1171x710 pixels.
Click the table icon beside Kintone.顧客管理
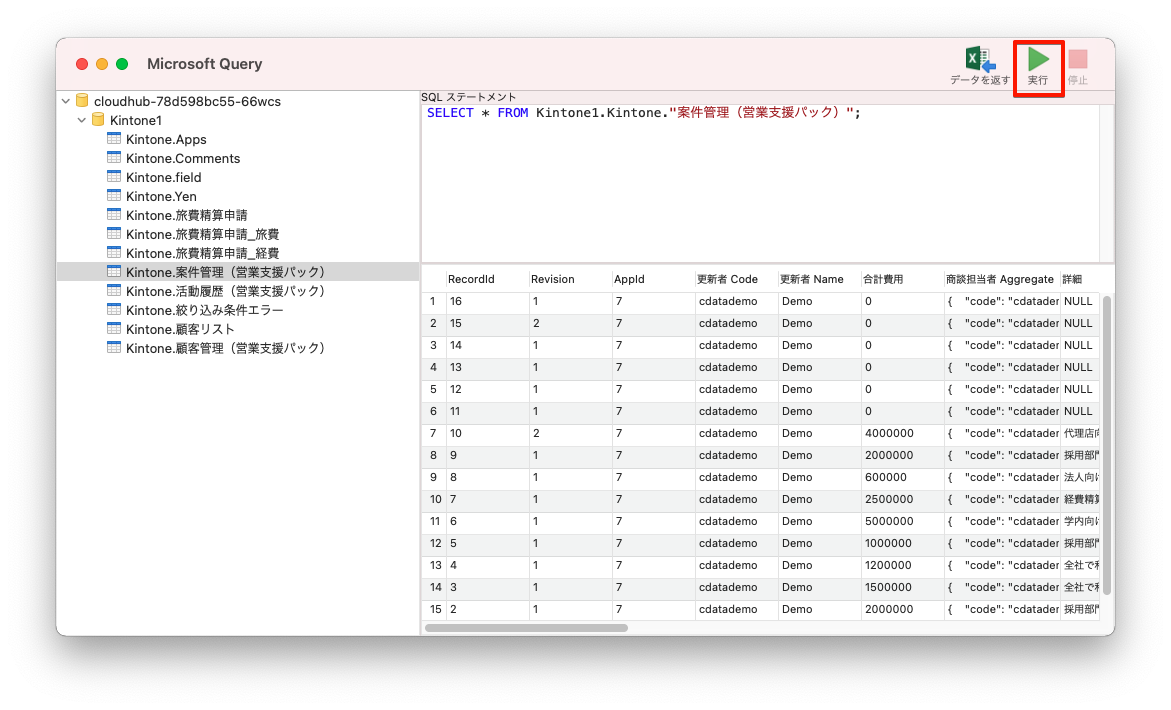pyautogui.click(x=114, y=347)
